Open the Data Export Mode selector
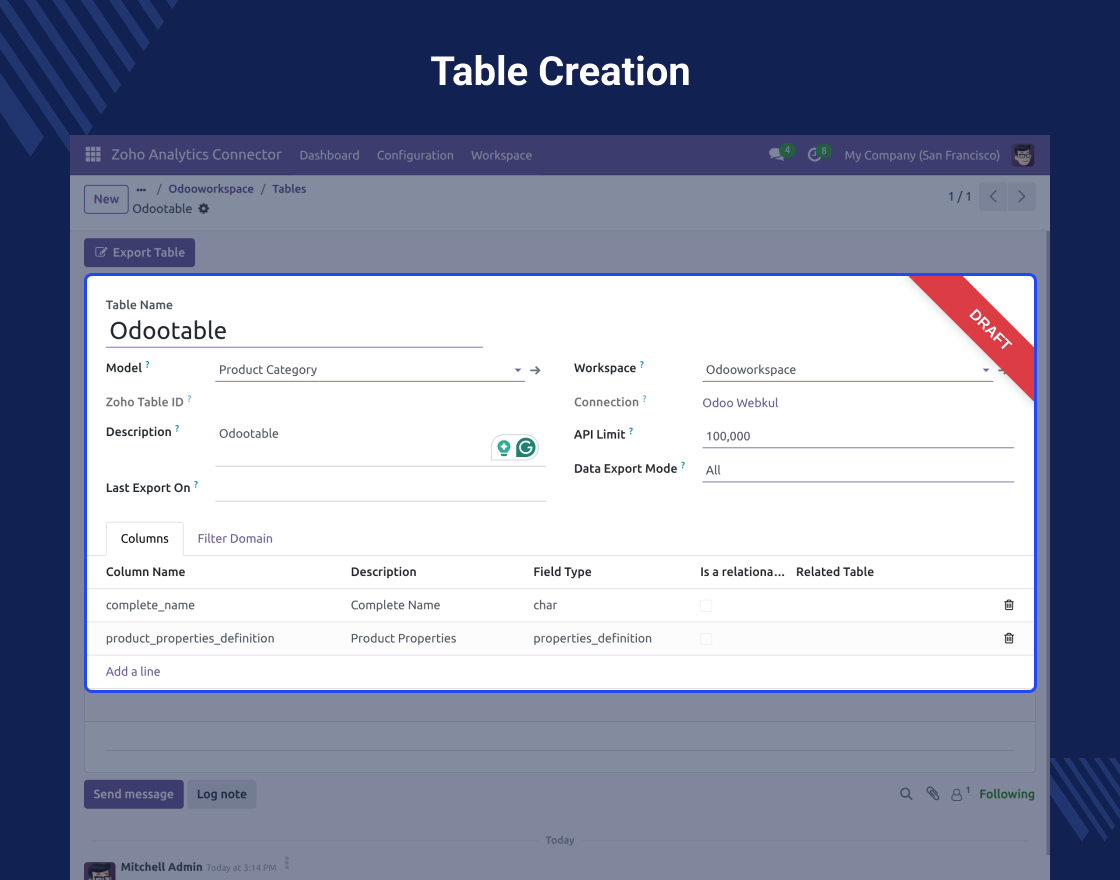 (858, 470)
